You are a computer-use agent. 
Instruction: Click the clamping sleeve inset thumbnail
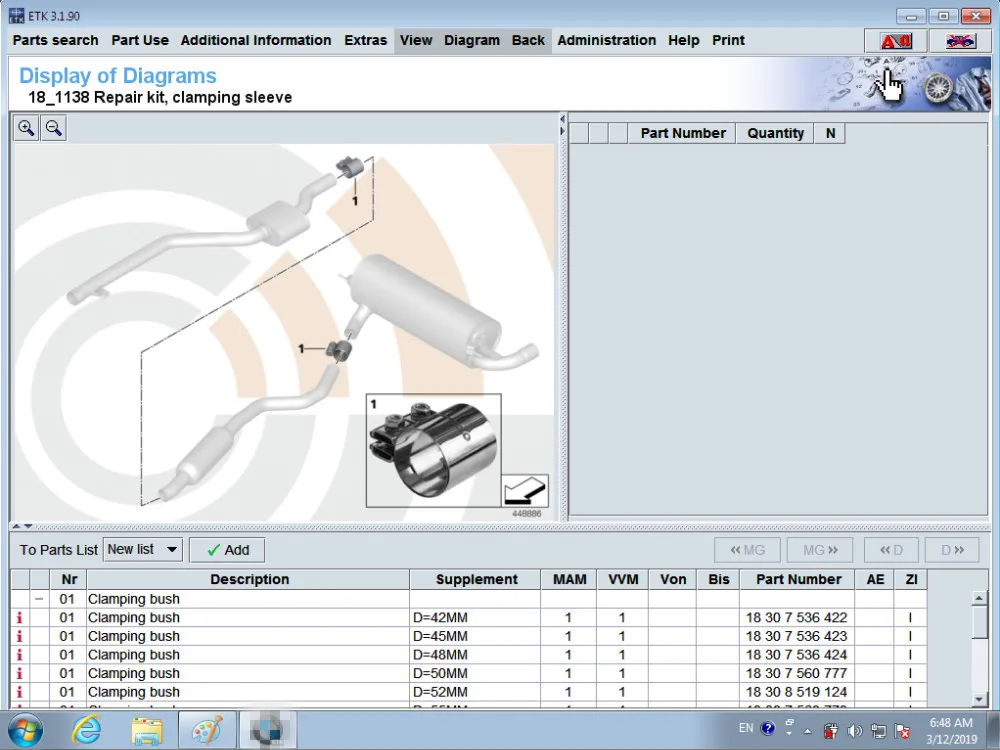tap(434, 450)
